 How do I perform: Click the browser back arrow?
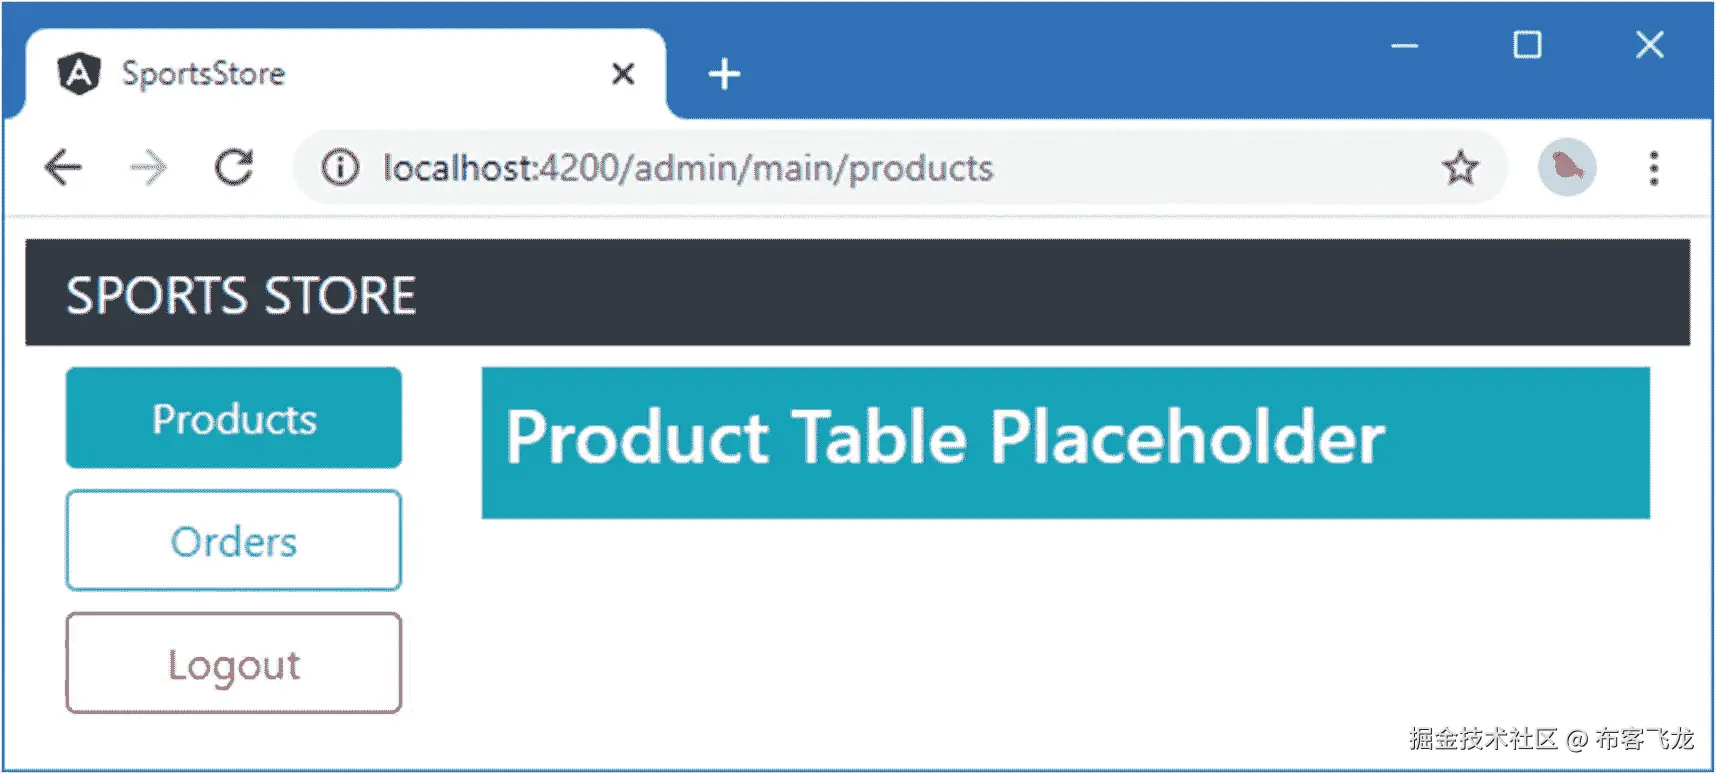[x=63, y=167]
